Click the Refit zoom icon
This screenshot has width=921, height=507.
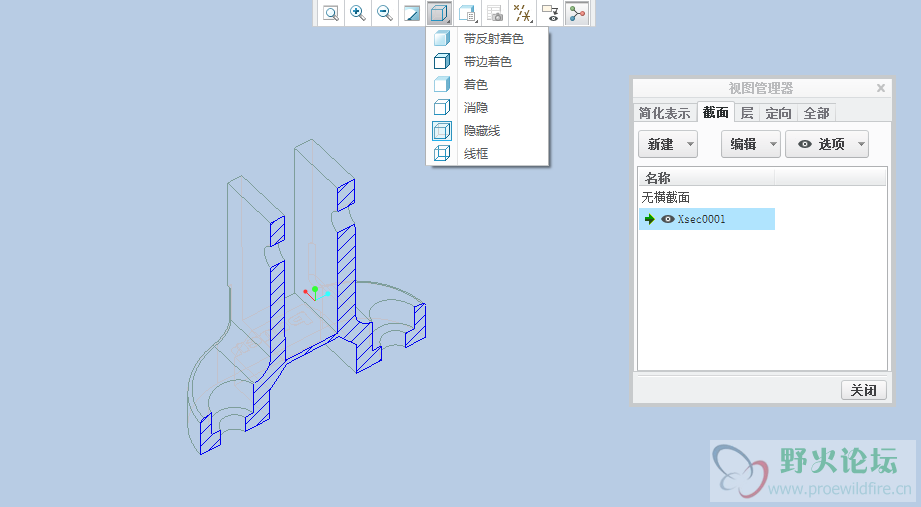coord(331,13)
